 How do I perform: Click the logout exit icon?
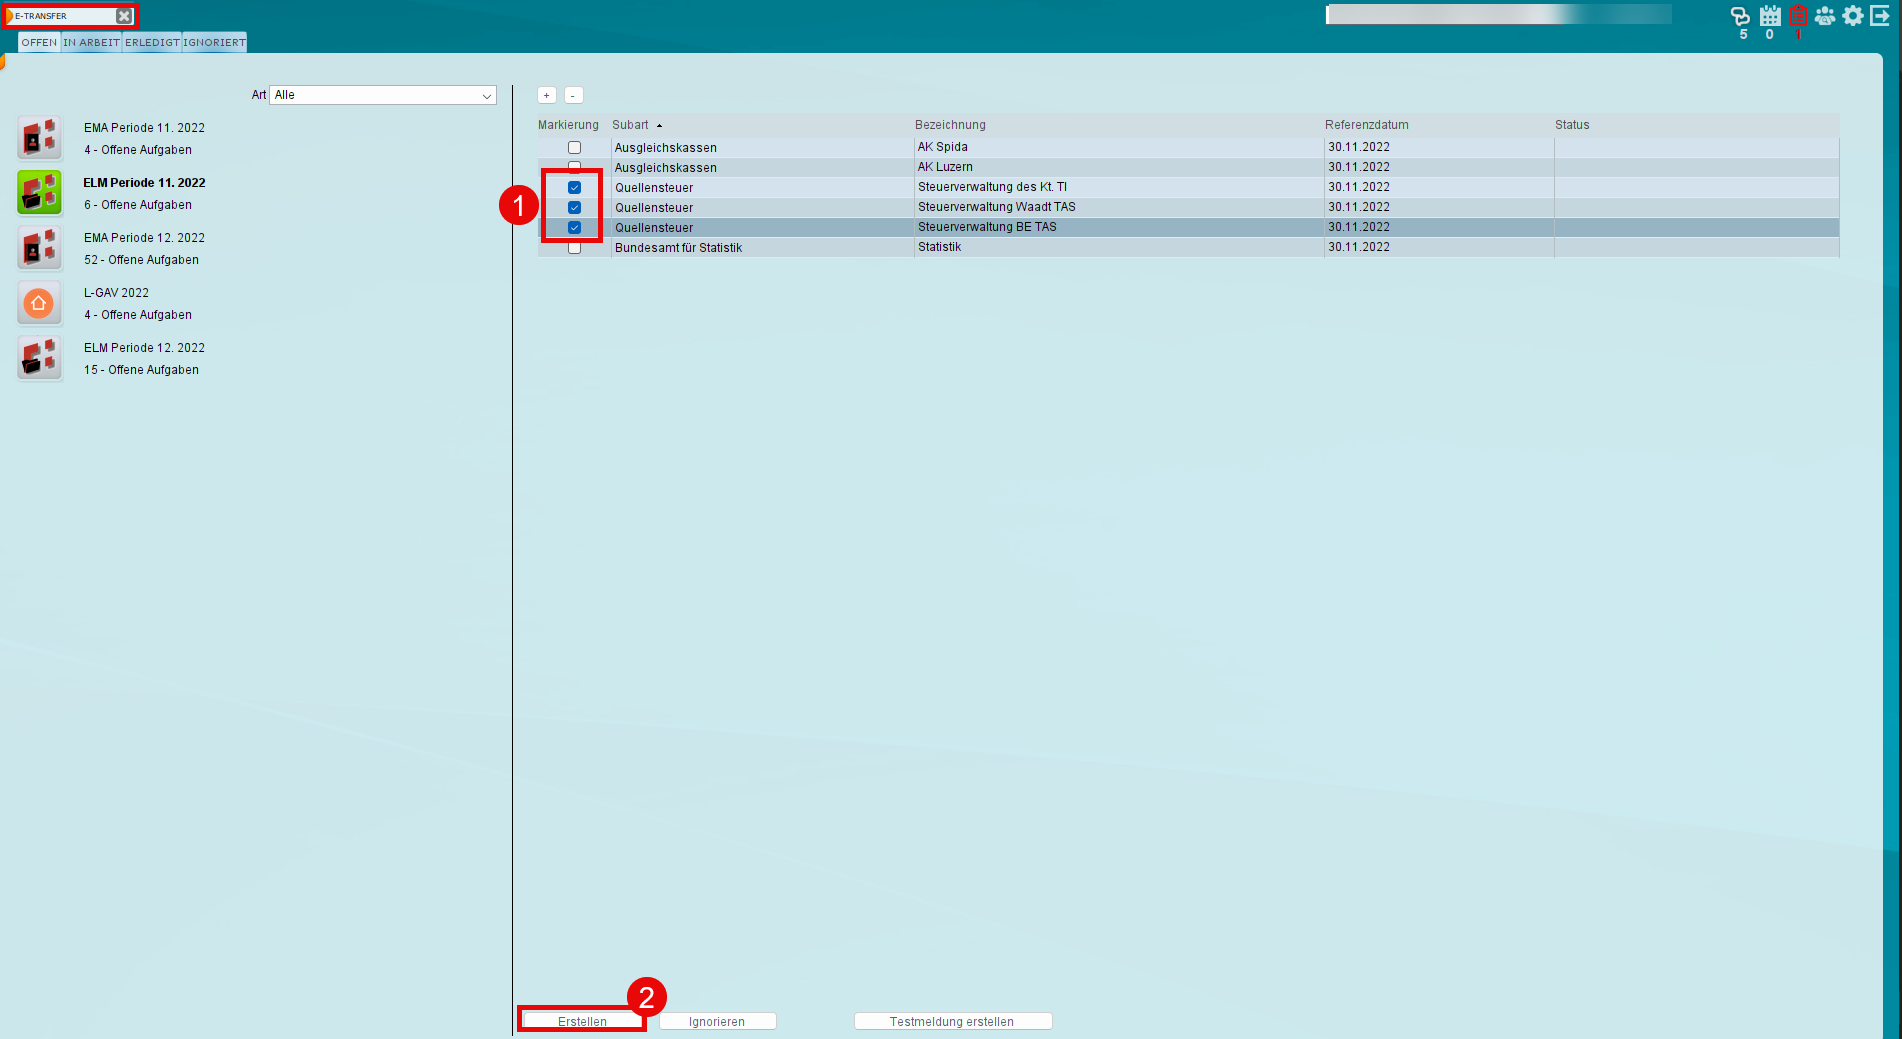pos(1880,16)
